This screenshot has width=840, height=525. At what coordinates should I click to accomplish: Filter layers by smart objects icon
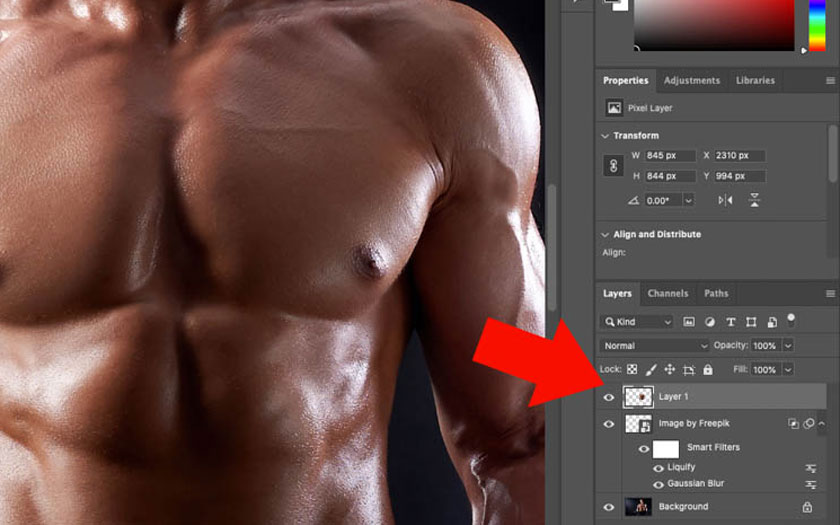772,321
